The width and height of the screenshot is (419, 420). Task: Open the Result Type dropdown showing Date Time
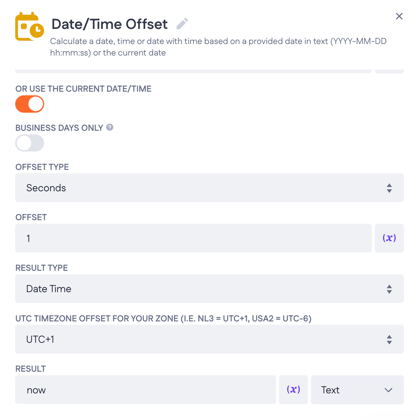(x=209, y=289)
